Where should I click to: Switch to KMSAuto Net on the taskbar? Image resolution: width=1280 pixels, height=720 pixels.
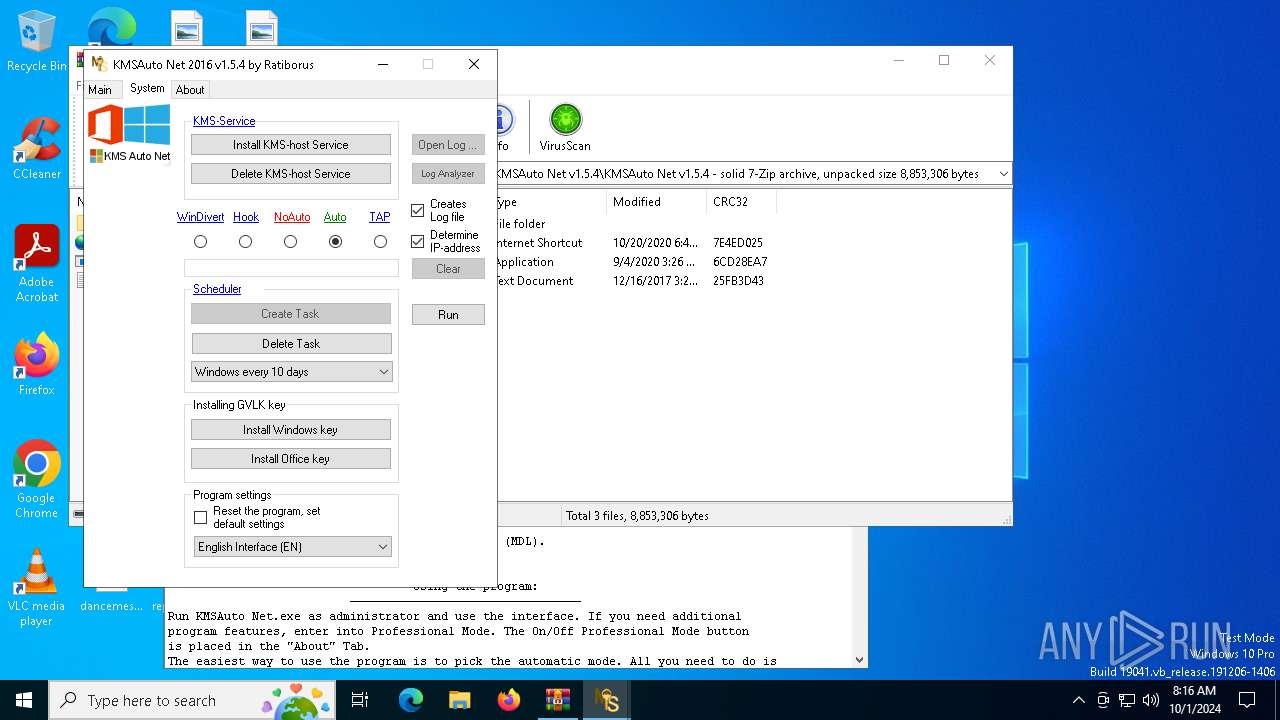click(606, 700)
